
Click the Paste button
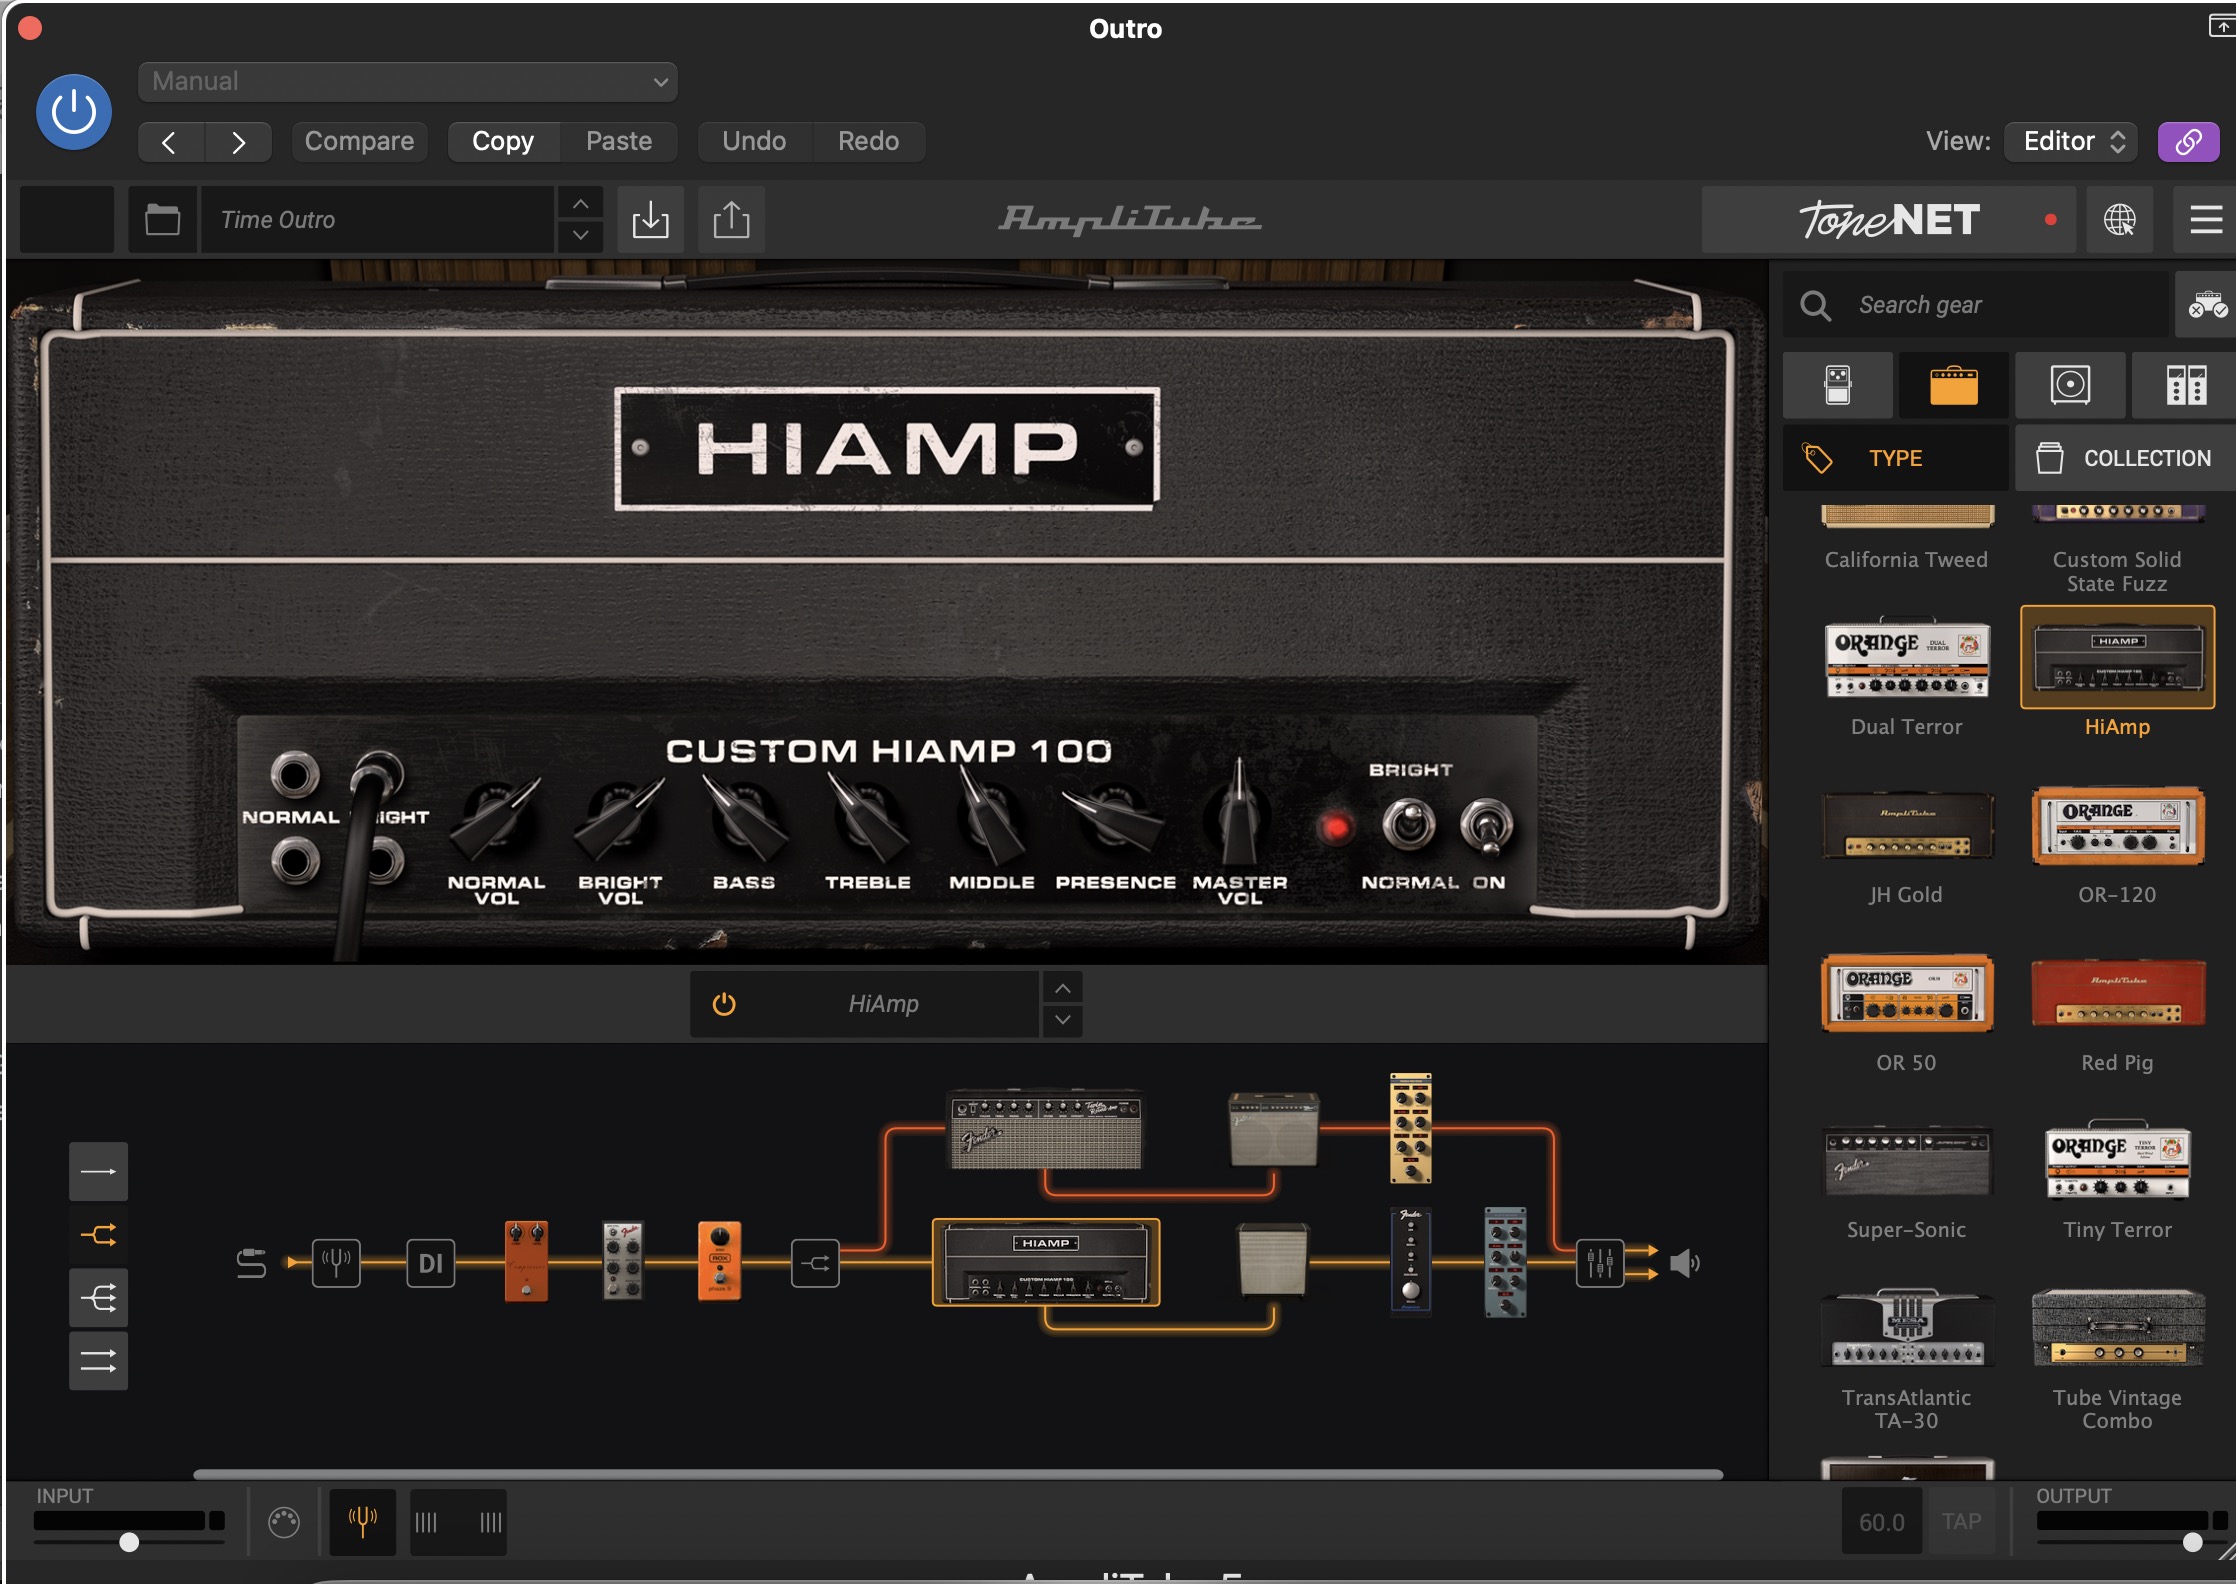(x=619, y=141)
